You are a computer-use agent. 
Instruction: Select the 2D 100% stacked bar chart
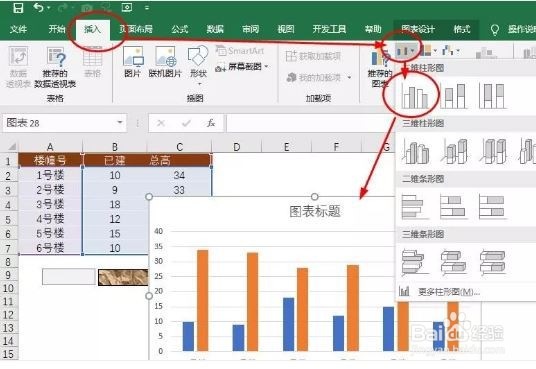[x=492, y=207]
